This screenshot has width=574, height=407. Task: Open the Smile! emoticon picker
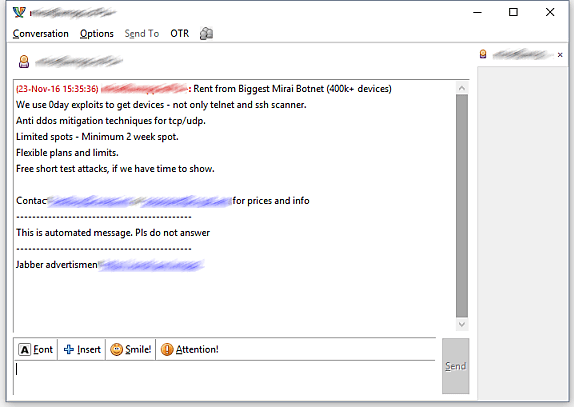point(131,350)
